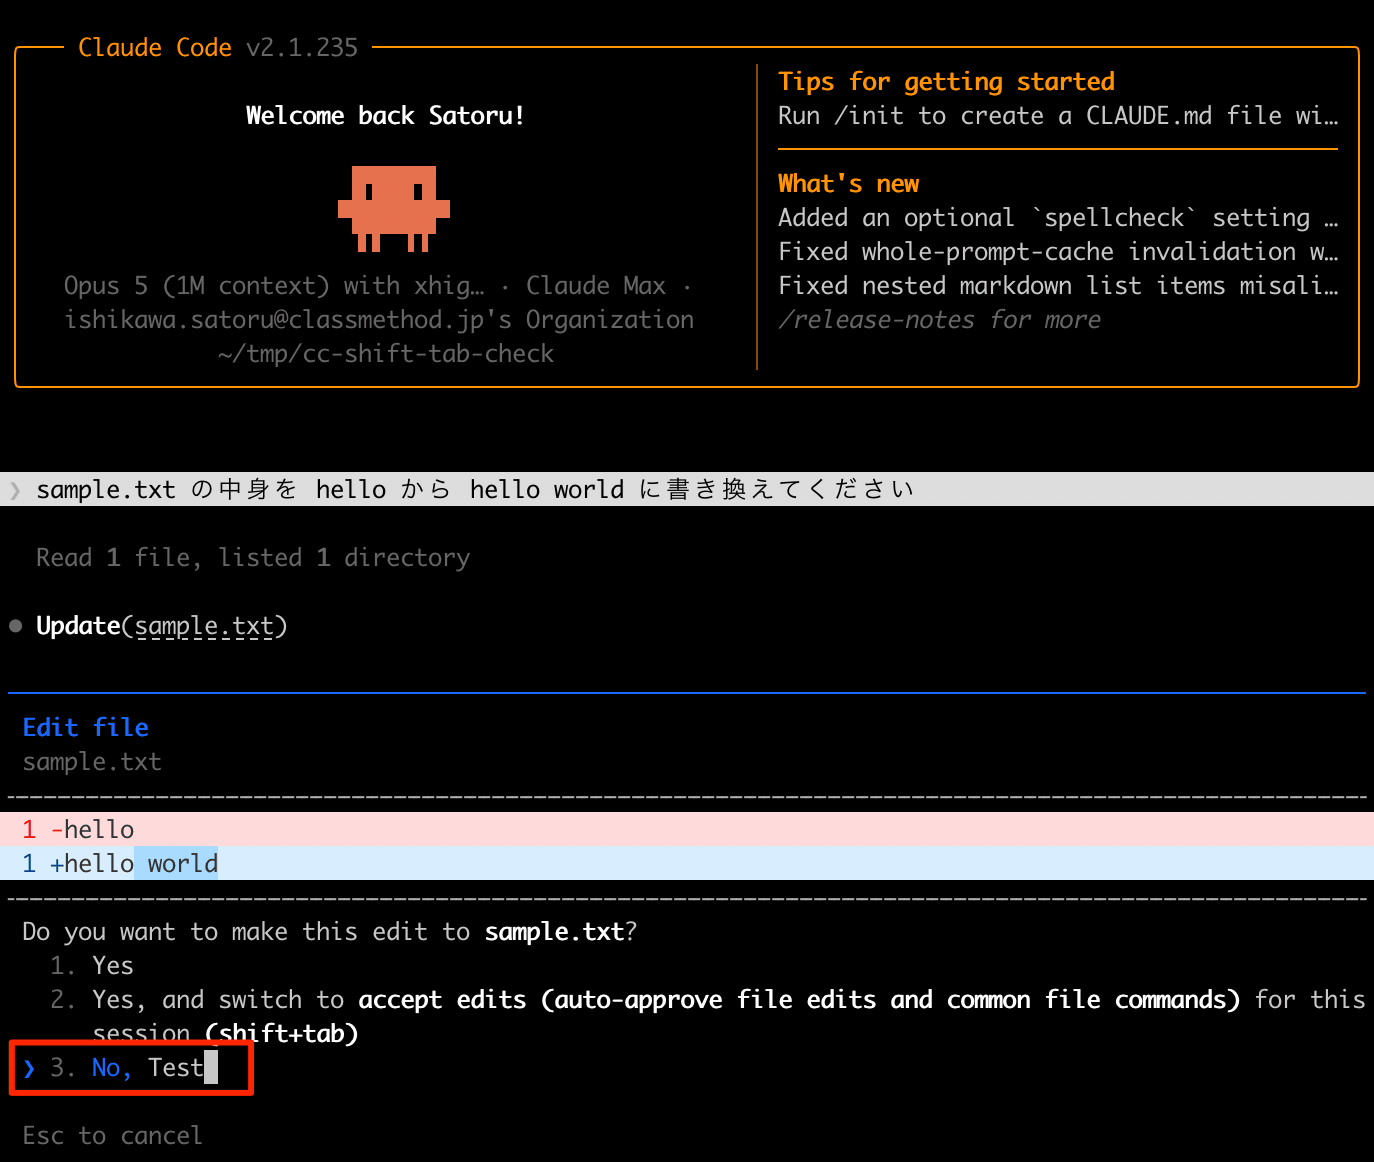
Task: Click the removed line "-hello" in diff
Action: pos(687,829)
